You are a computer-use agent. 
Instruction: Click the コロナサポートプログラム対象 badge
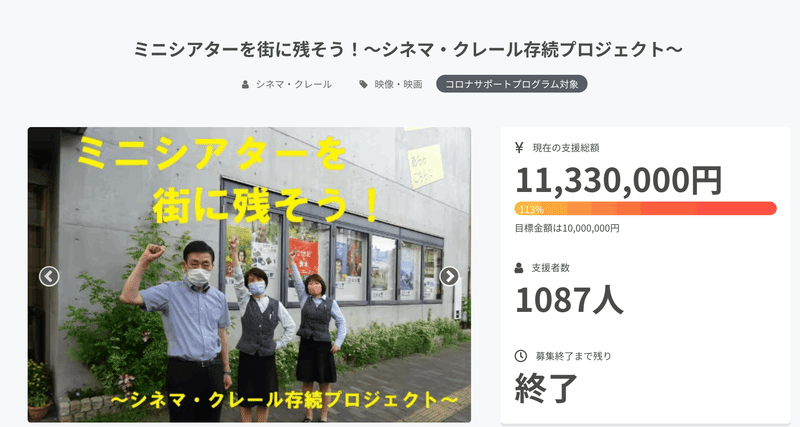click(x=512, y=84)
